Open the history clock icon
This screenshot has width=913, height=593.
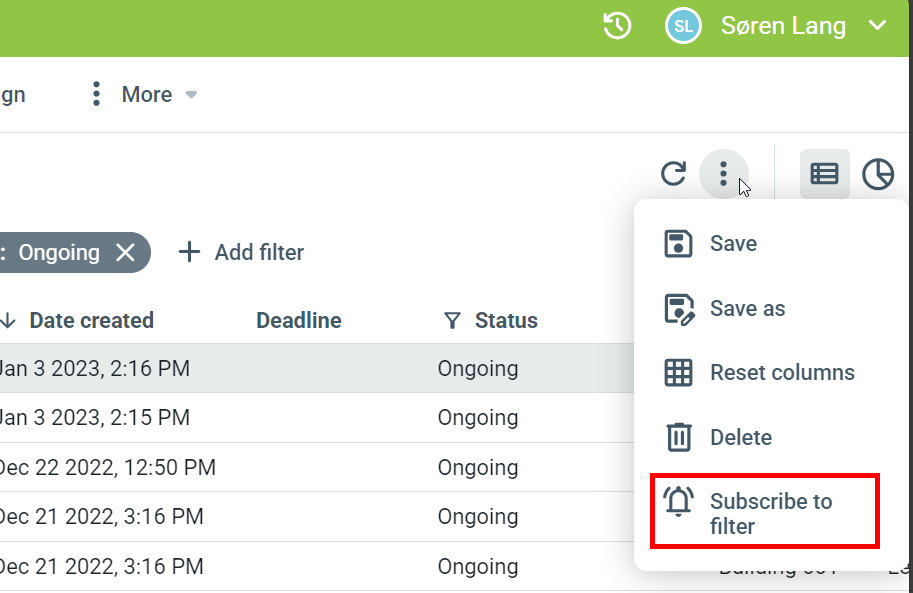pos(617,26)
